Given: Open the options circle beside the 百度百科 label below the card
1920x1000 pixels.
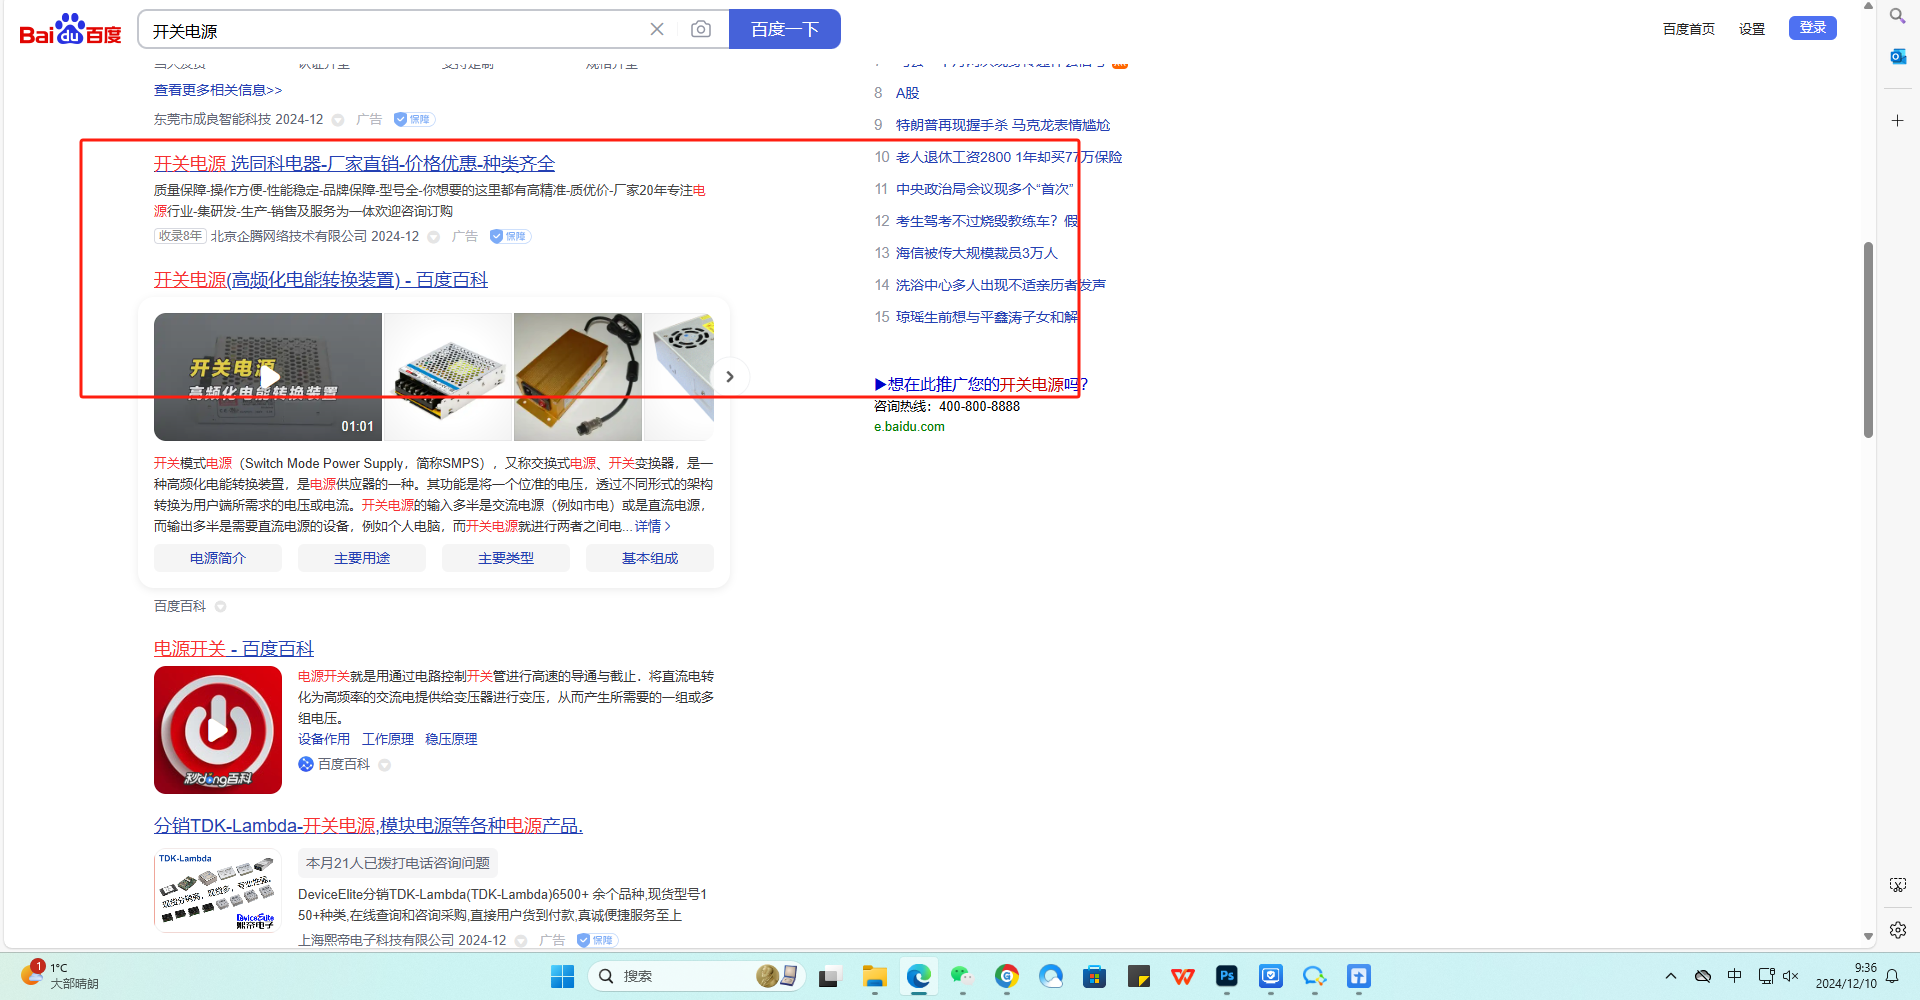Looking at the screenshot, I should click(x=220, y=607).
